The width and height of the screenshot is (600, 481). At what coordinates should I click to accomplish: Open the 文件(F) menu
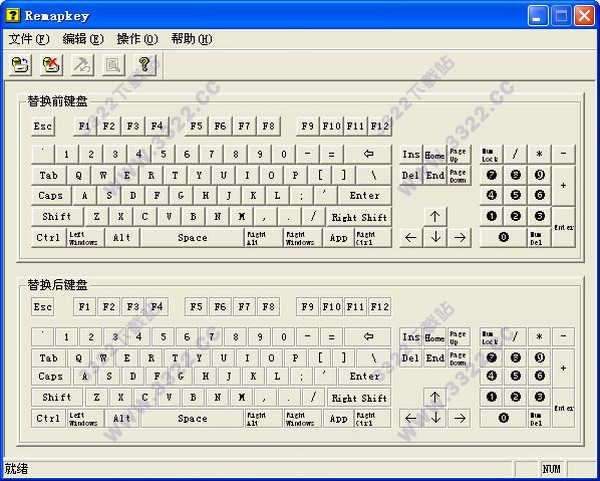(x=28, y=39)
